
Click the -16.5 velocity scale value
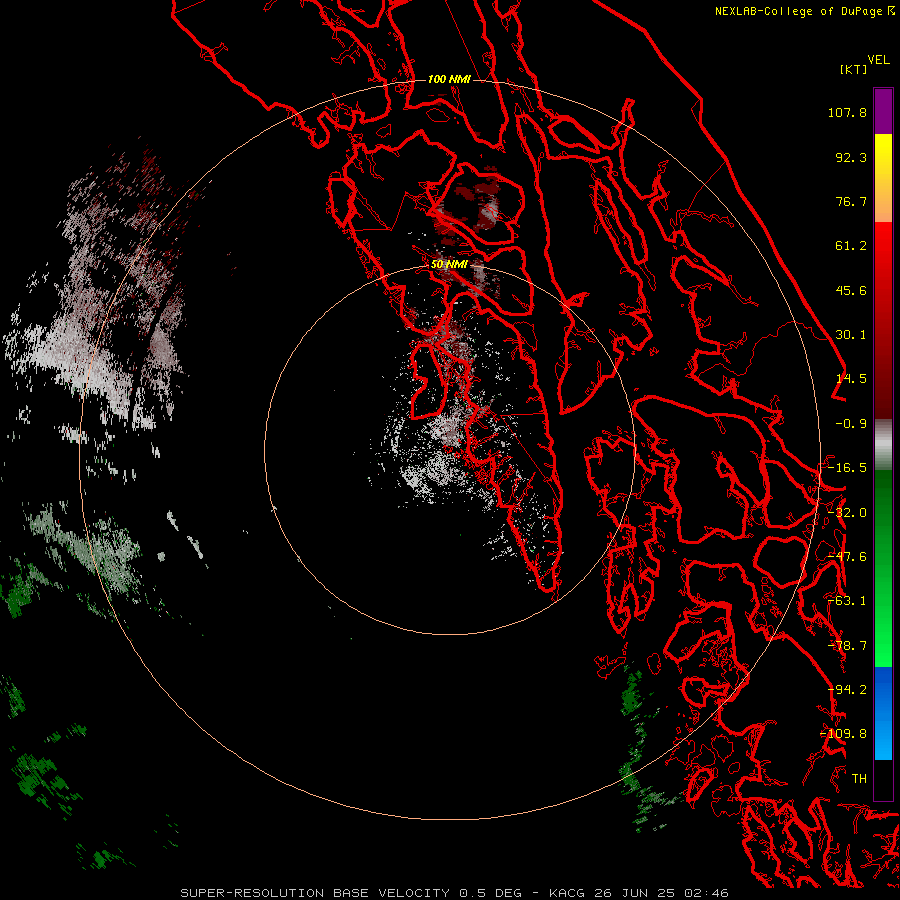click(x=847, y=468)
